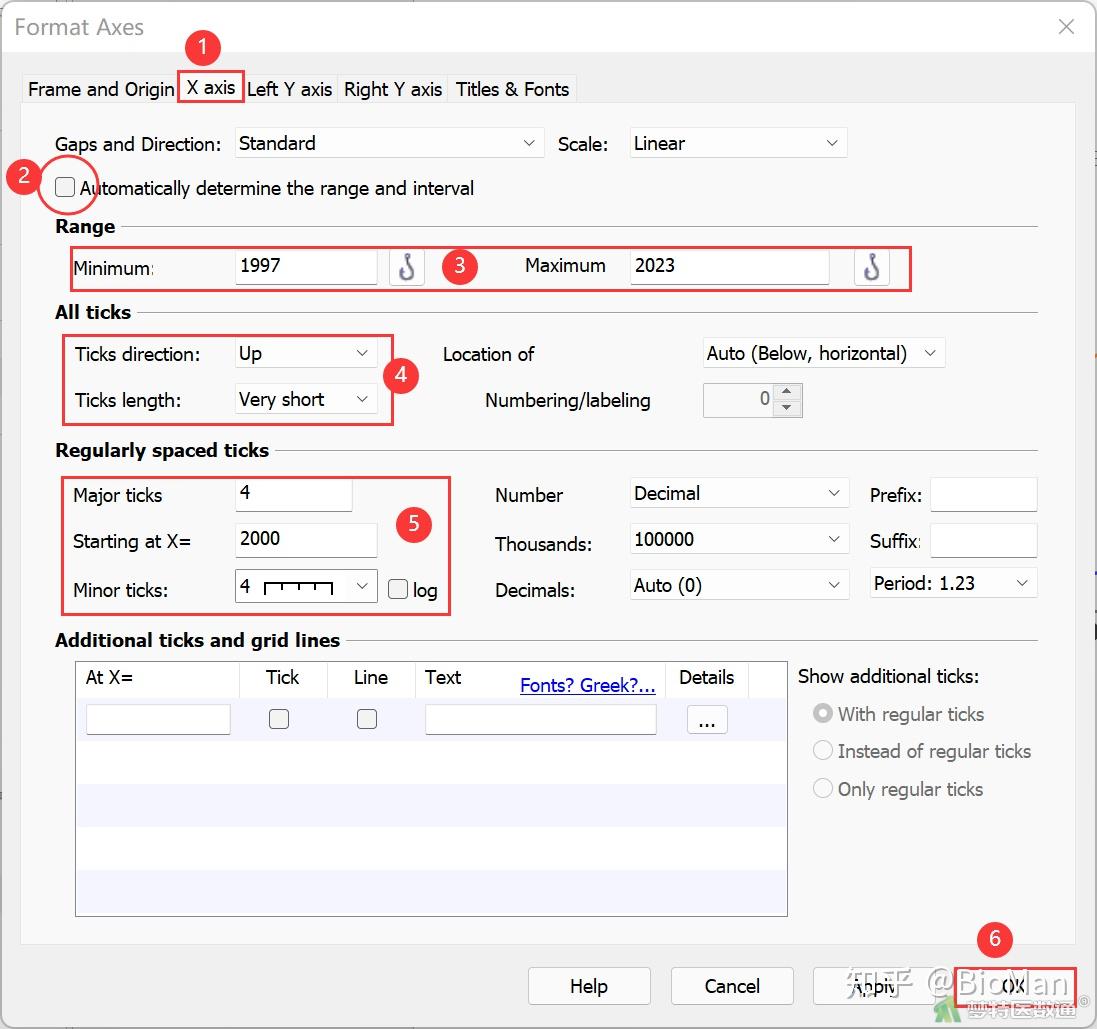Switch to the Left Y axis tab
The width and height of the screenshot is (1097, 1029).
(x=289, y=89)
